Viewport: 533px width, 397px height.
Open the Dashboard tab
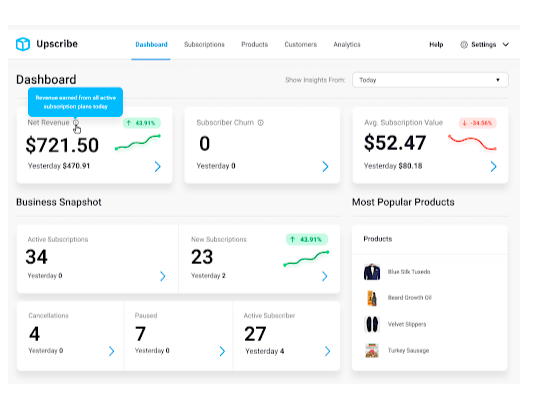(x=151, y=45)
